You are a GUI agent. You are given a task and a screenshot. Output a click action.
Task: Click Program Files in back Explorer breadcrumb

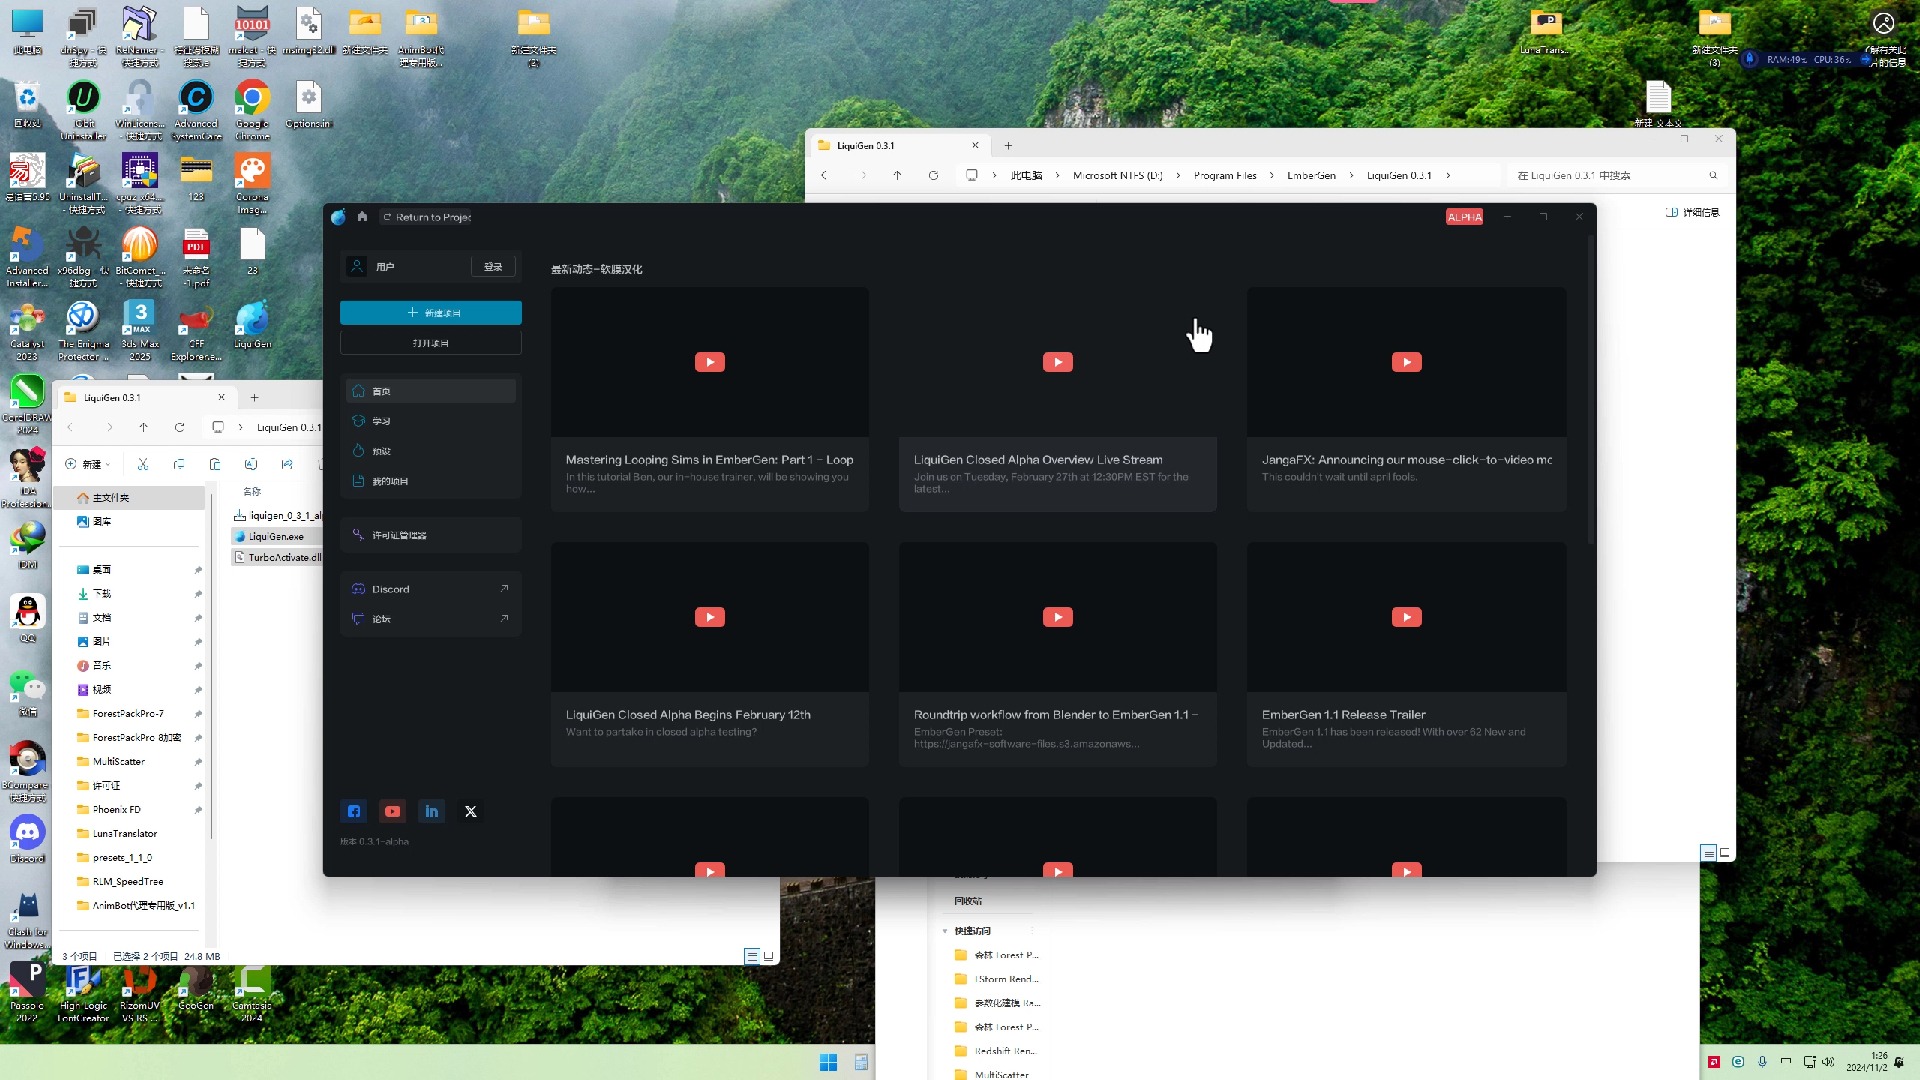coord(1225,175)
